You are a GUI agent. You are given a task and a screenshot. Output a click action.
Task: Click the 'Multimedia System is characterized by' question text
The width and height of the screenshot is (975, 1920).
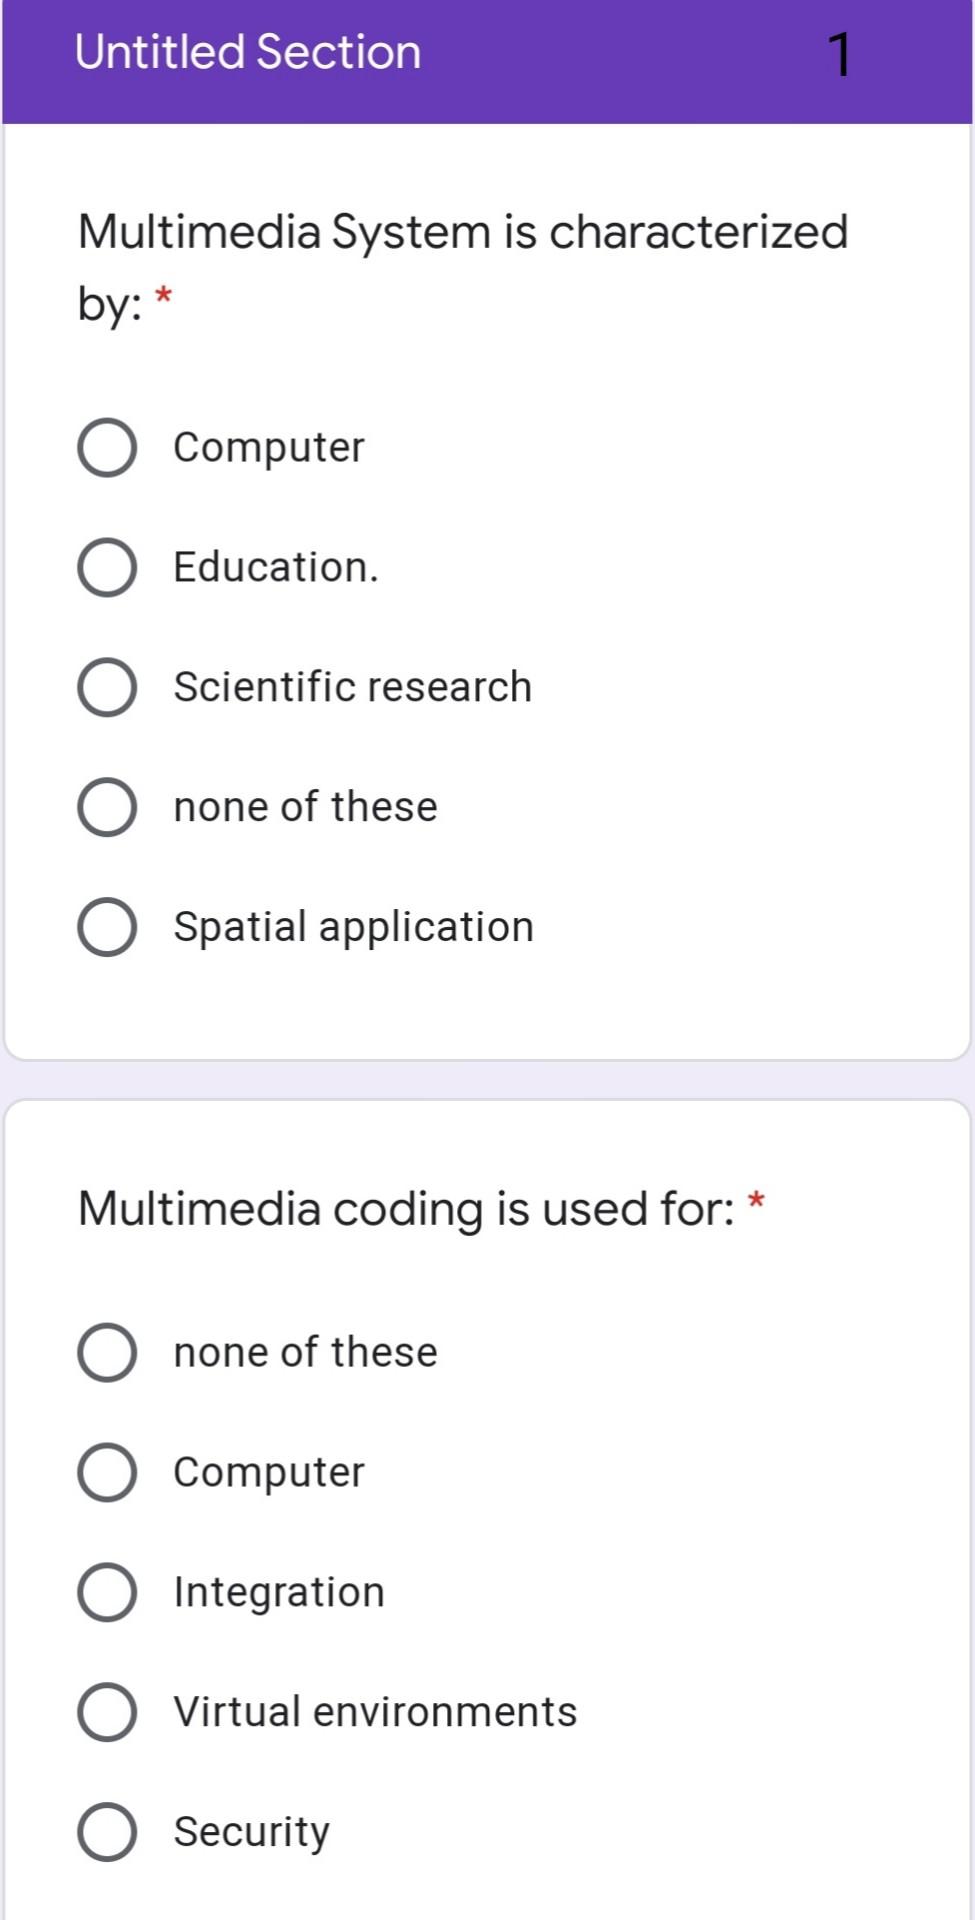(x=462, y=232)
